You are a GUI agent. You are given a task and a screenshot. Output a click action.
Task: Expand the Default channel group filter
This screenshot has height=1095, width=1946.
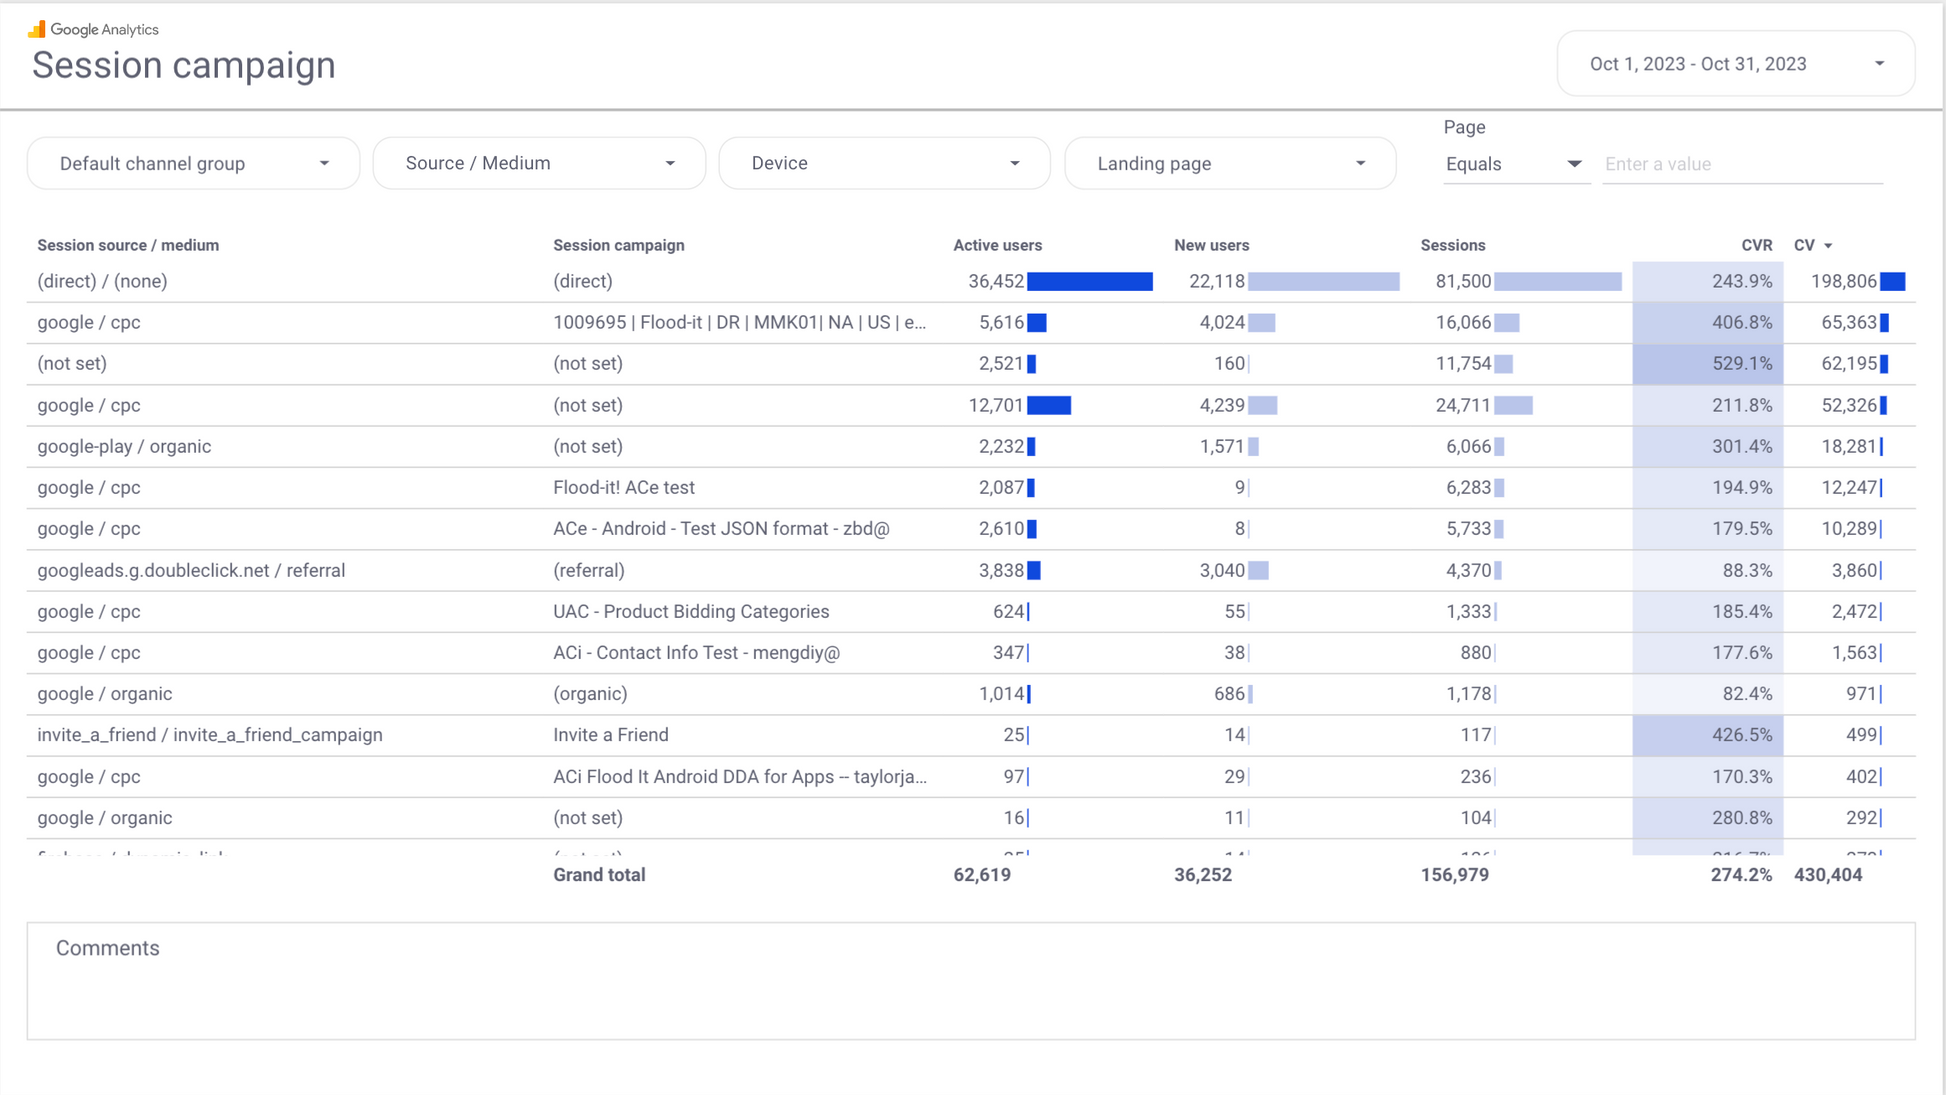point(193,164)
